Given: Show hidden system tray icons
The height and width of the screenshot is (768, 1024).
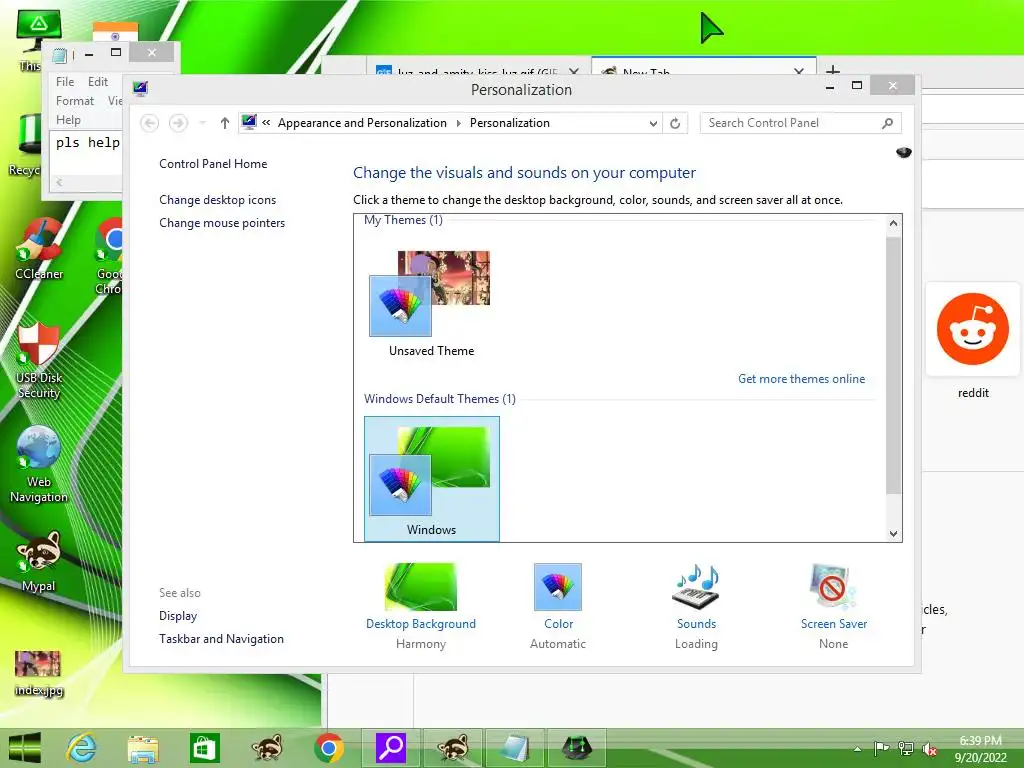Looking at the screenshot, I should [857, 749].
